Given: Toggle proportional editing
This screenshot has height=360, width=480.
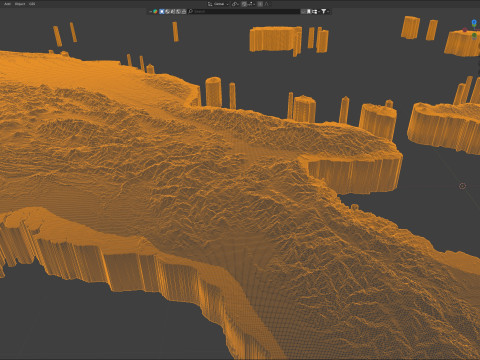Looking at the screenshot, I should pos(260,4).
